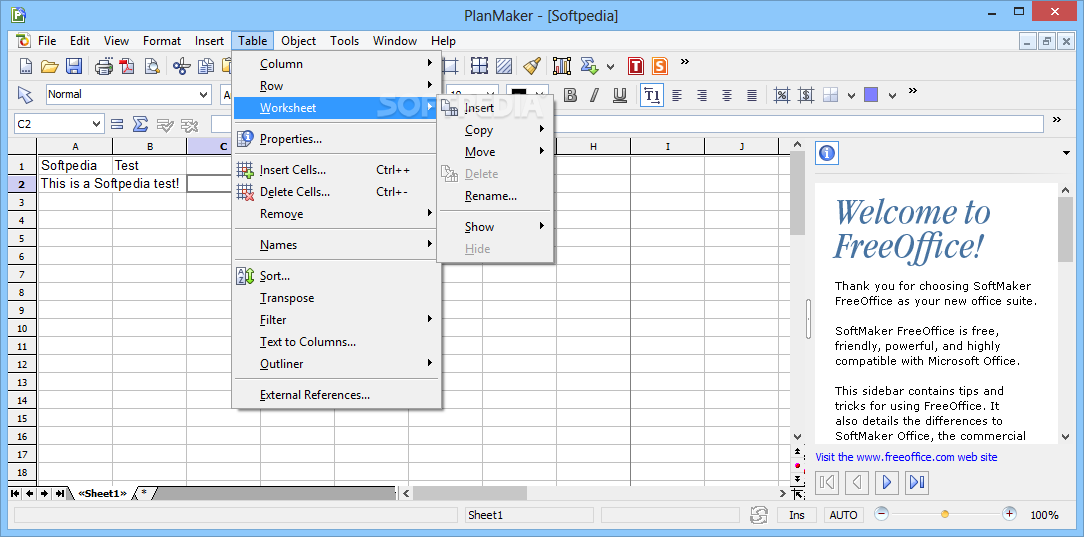Screen dimensions: 1084x537
Task: Create a new document with the blank page icon
Action: click(x=26, y=66)
